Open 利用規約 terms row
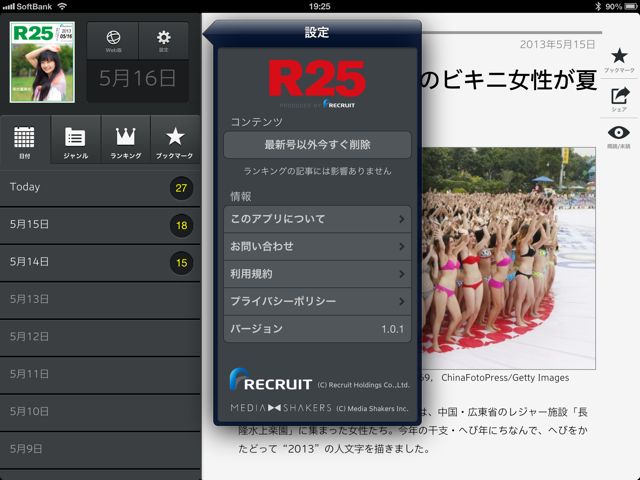Image resolution: width=640 pixels, height=480 pixels. [317, 274]
